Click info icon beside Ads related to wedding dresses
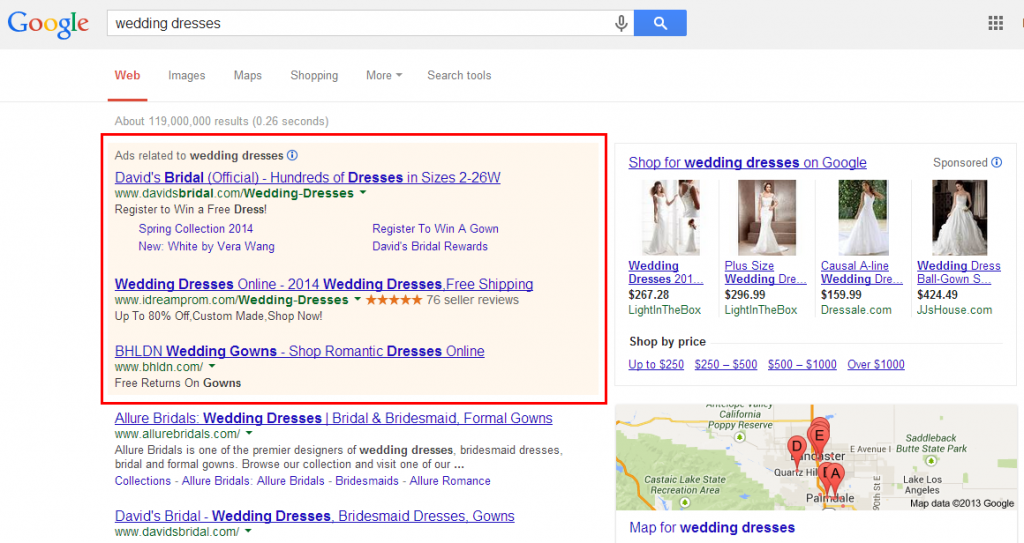Viewport: 1024px width, 543px height. pyautogui.click(x=293, y=156)
